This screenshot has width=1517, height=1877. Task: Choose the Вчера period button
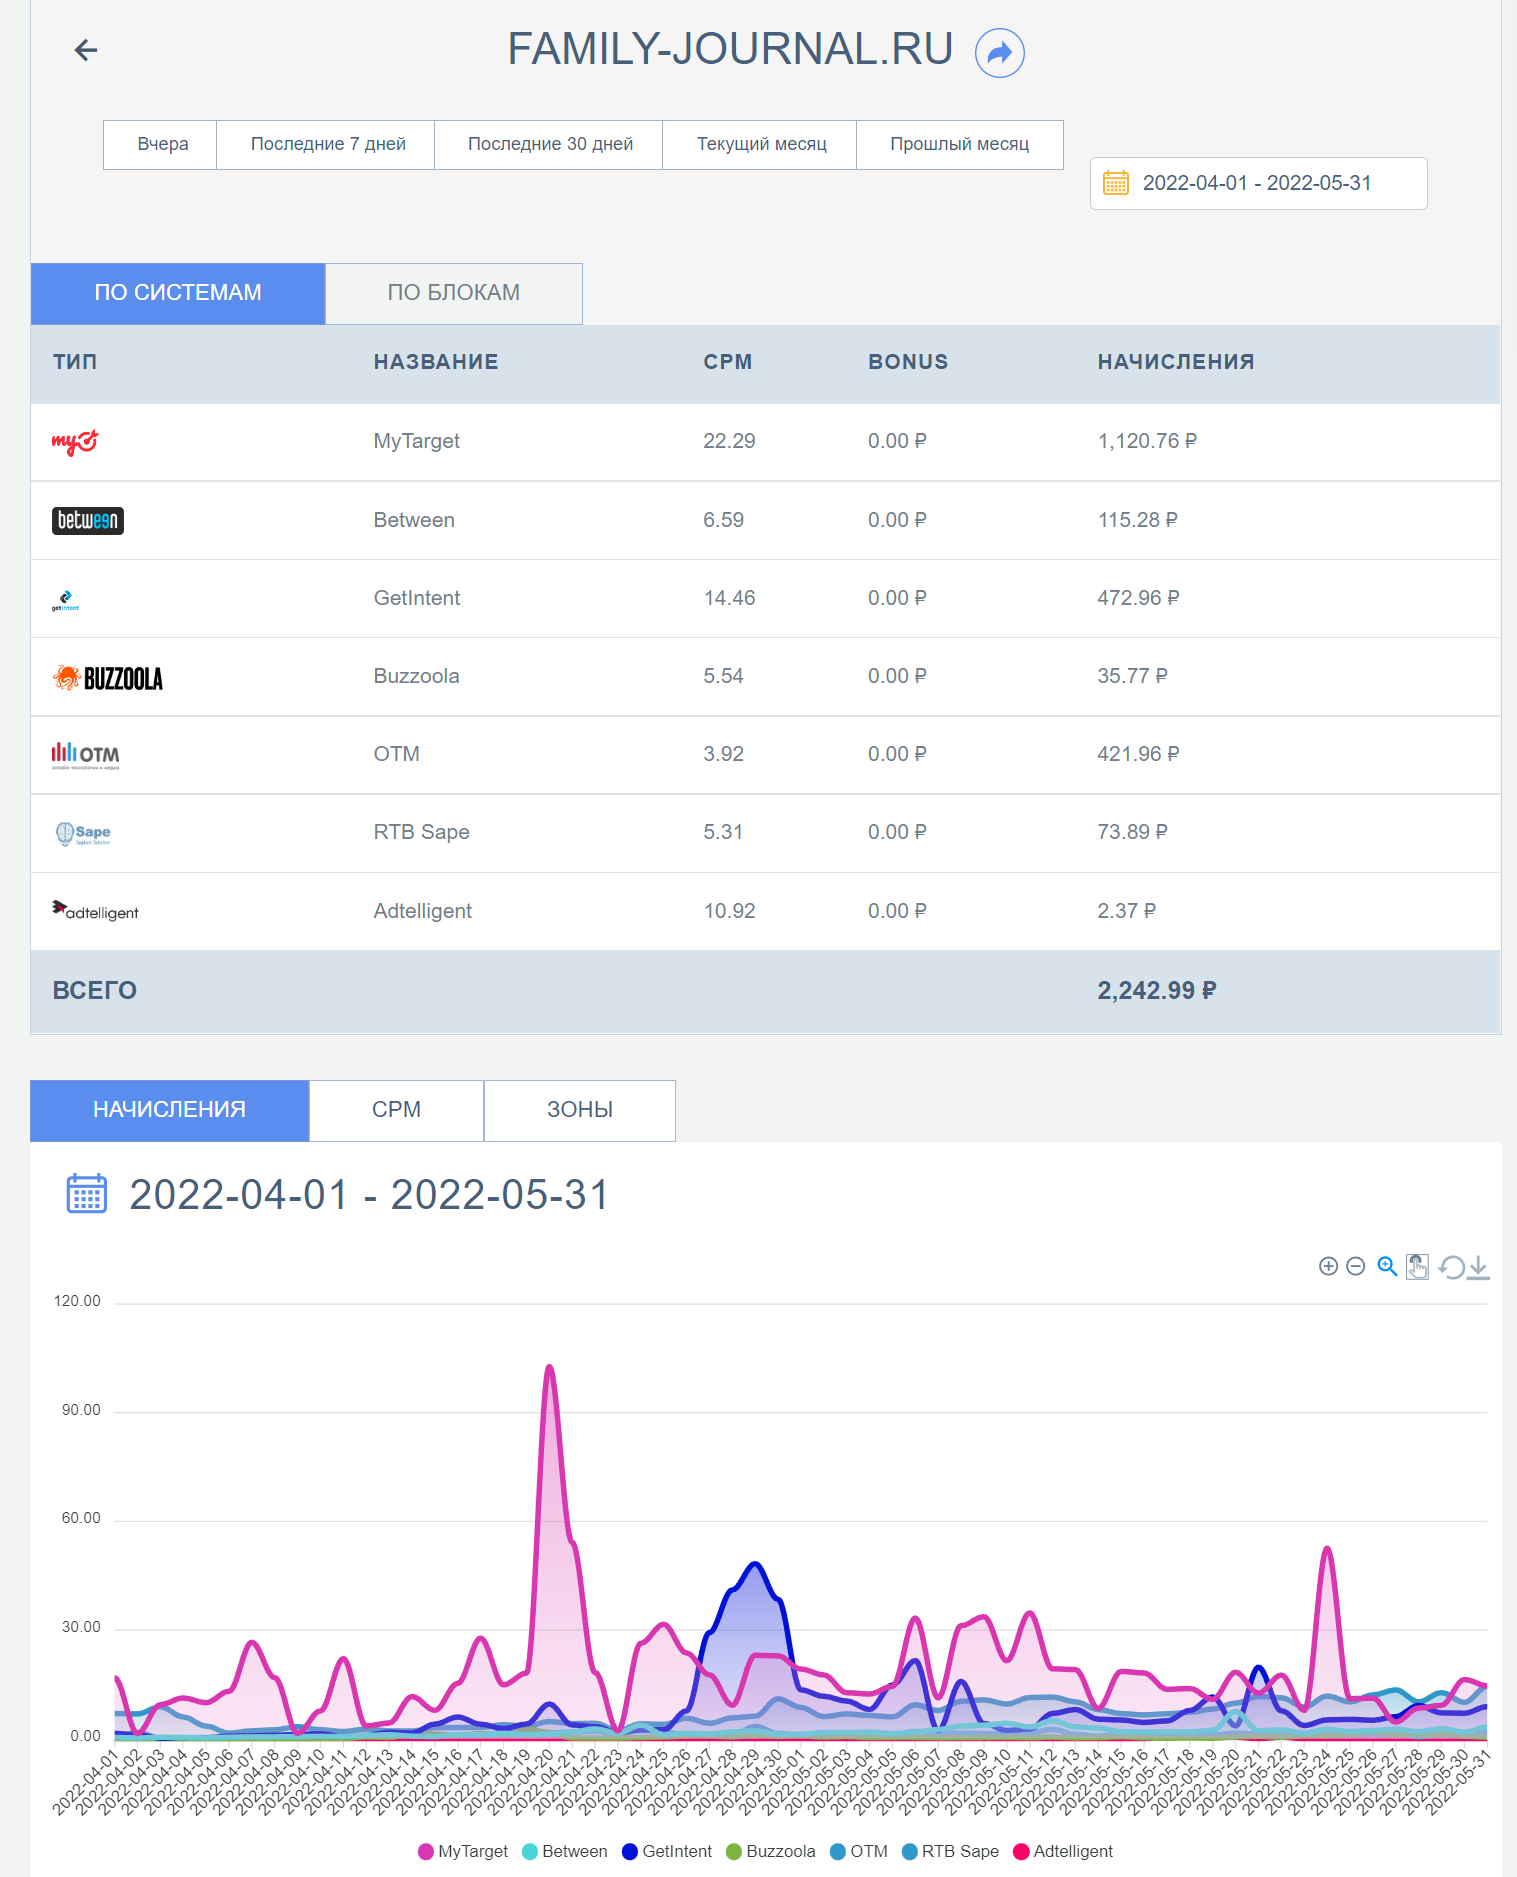161,144
